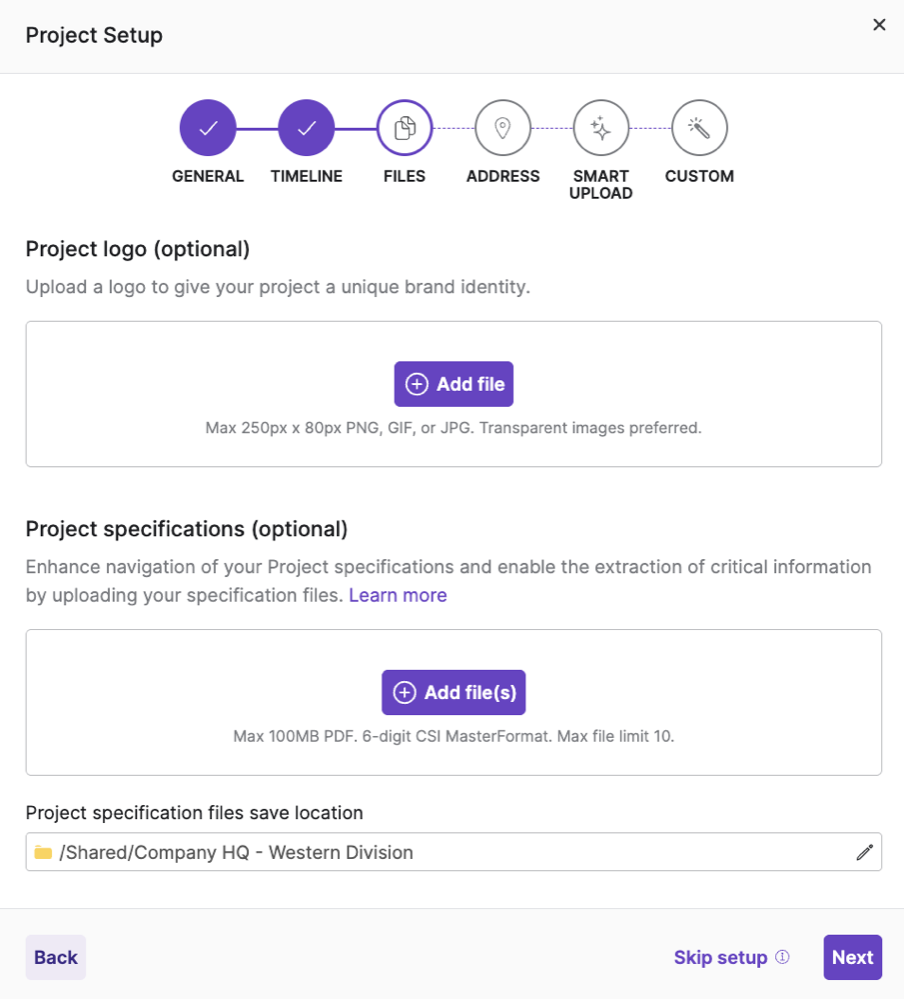
Task: Return to the previous step with Back
Action: click(55, 957)
